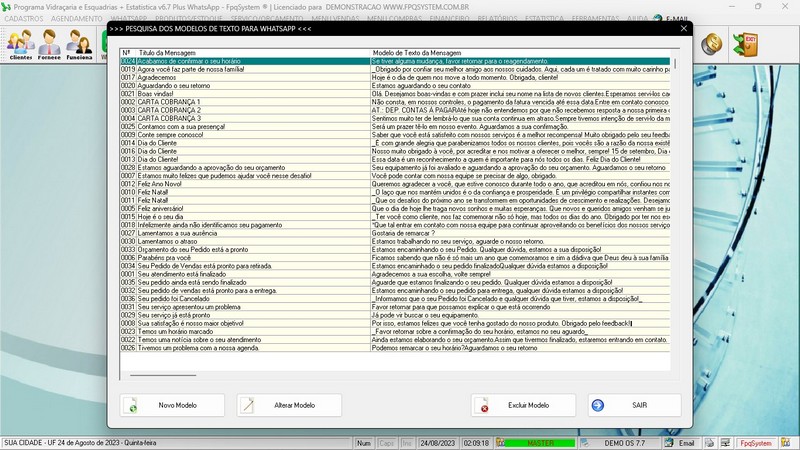Select row 'Boas vindas!'
800x450 pixels.
(395, 94)
